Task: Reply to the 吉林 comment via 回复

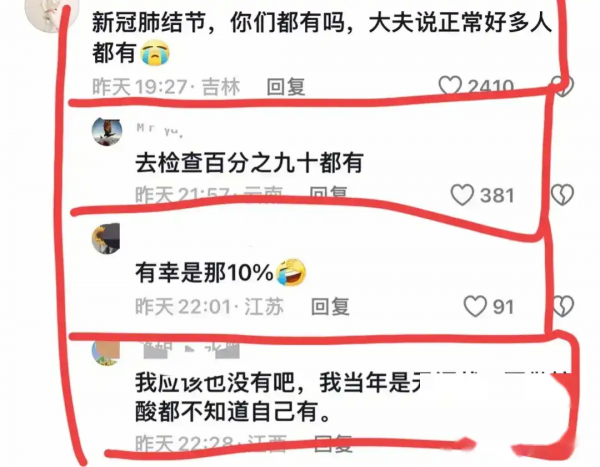Action: point(286,87)
